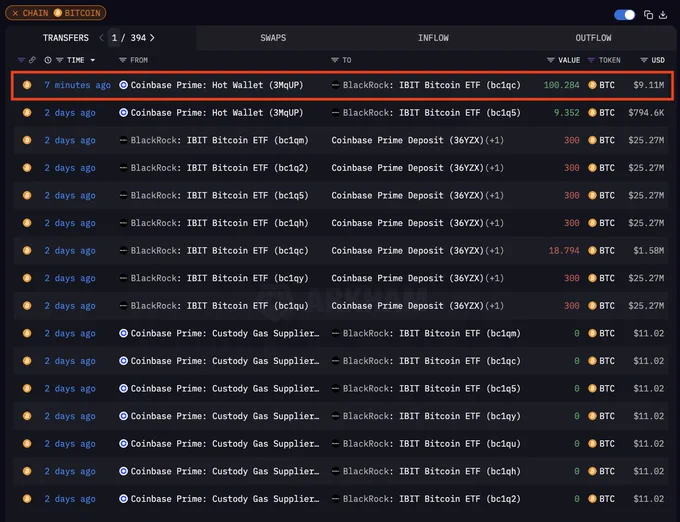680x522 pixels.
Task: Click Bitcoin chain icon in 9.352 row
Action: tap(27, 113)
